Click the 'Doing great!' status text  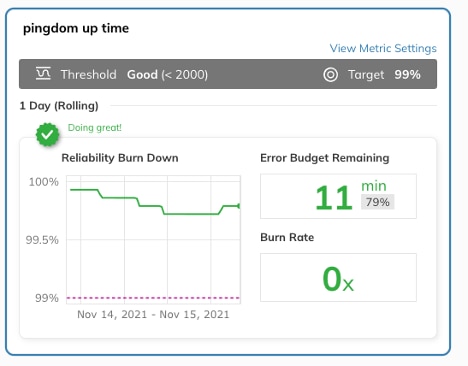pyautogui.click(x=95, y=128)
